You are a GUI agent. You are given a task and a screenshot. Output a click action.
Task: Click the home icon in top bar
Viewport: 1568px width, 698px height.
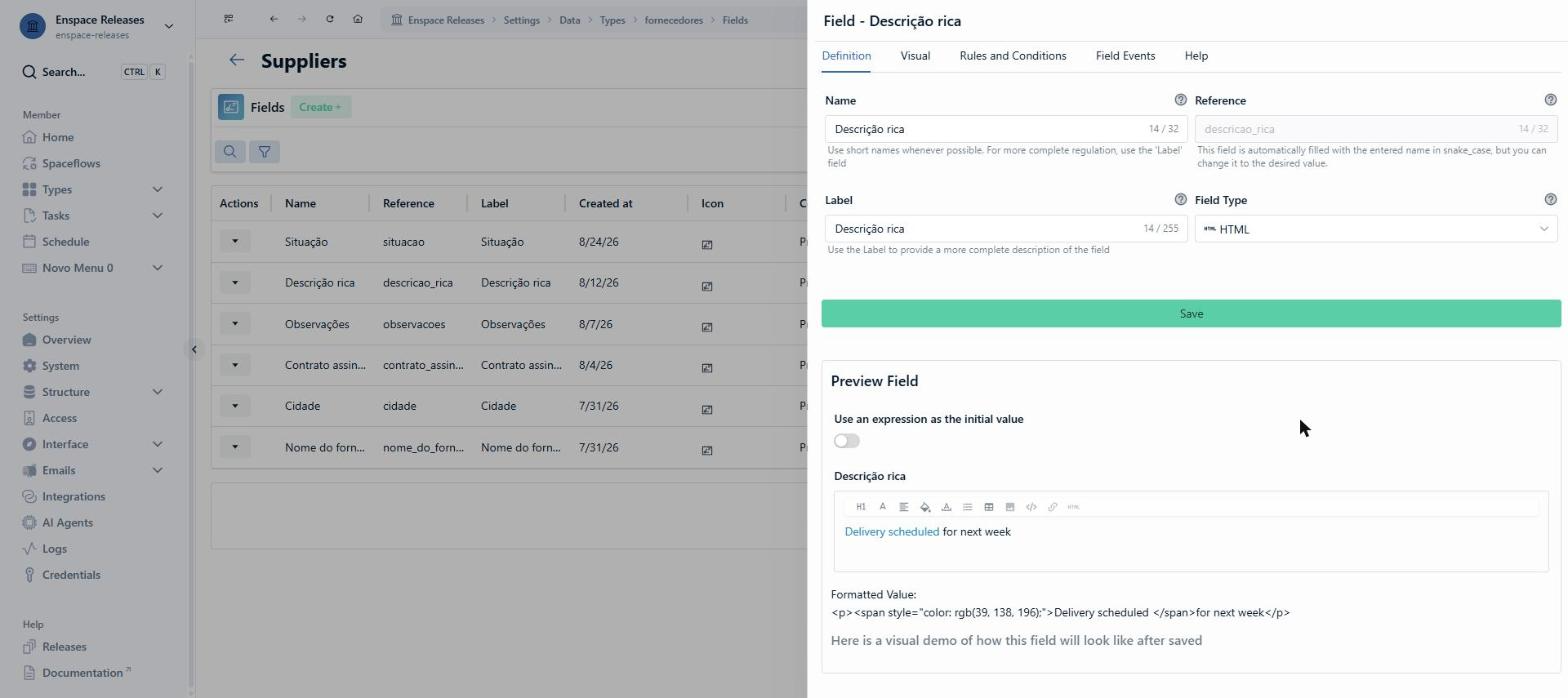coord(357,19)
